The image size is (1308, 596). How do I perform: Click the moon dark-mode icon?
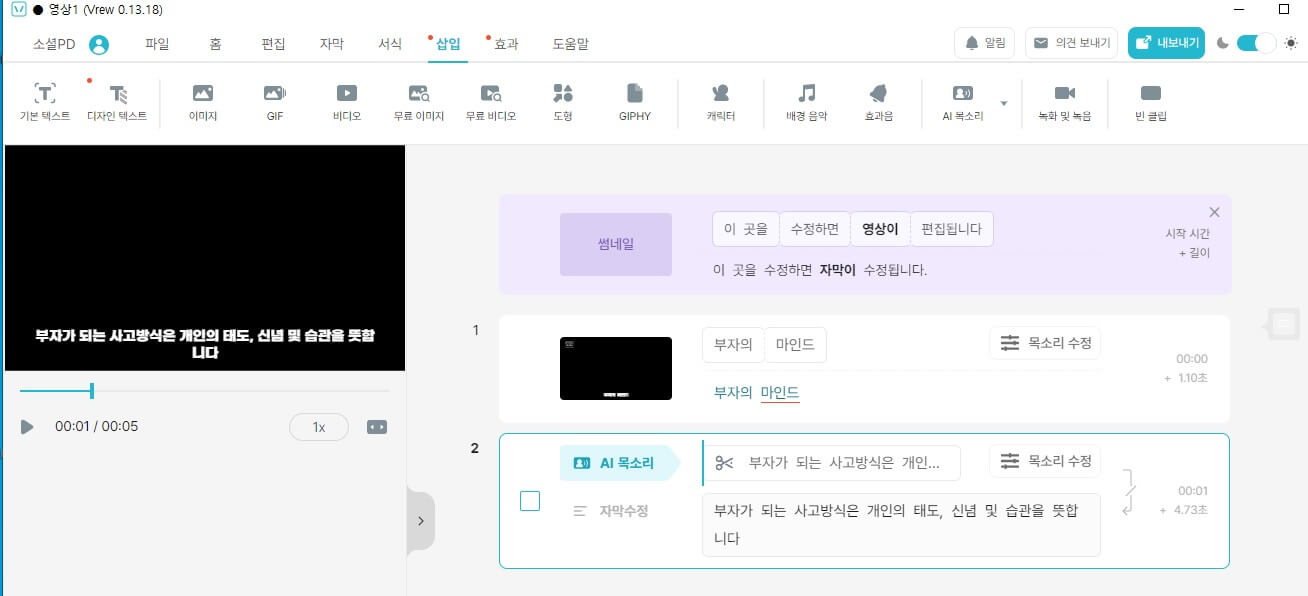(1223, 43)
